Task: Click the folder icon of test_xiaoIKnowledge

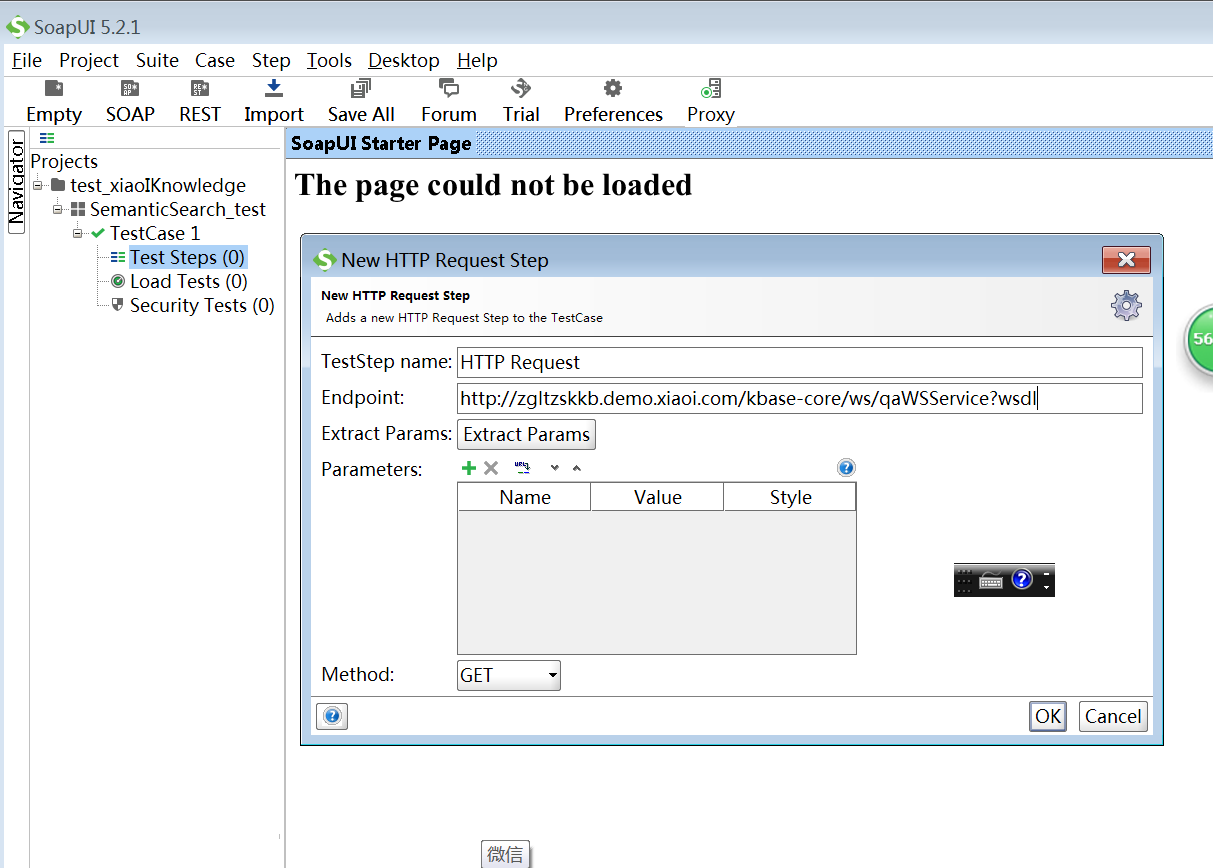Action: 58,185
